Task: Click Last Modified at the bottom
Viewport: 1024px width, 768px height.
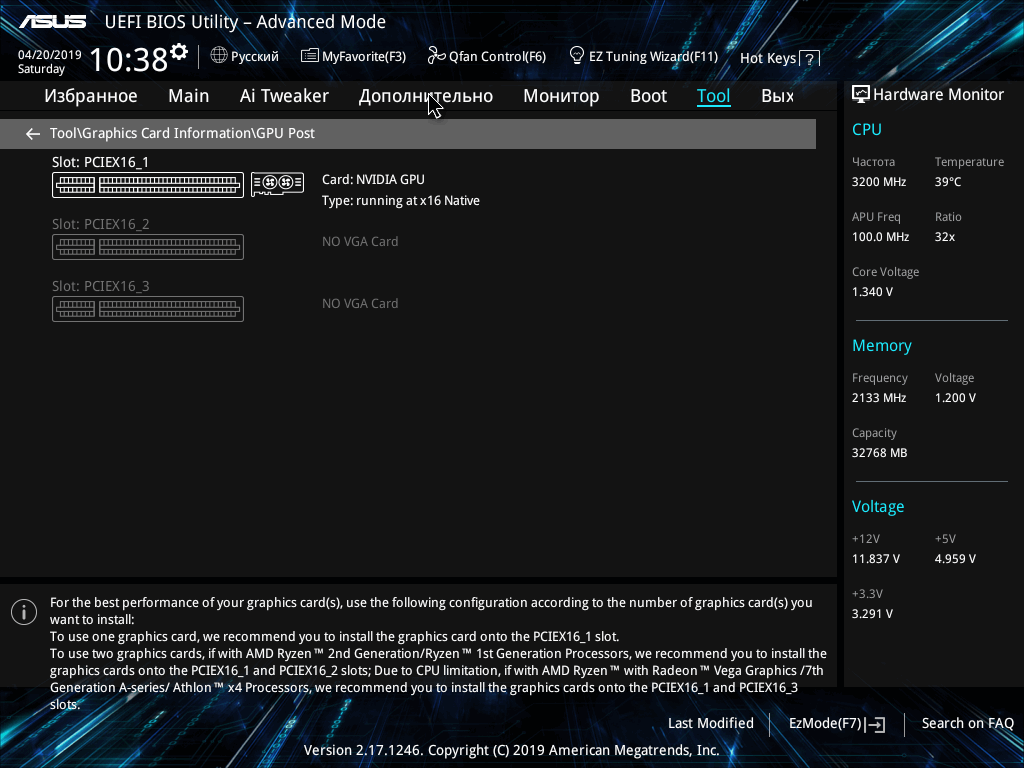Action: [x=711, y=724]
